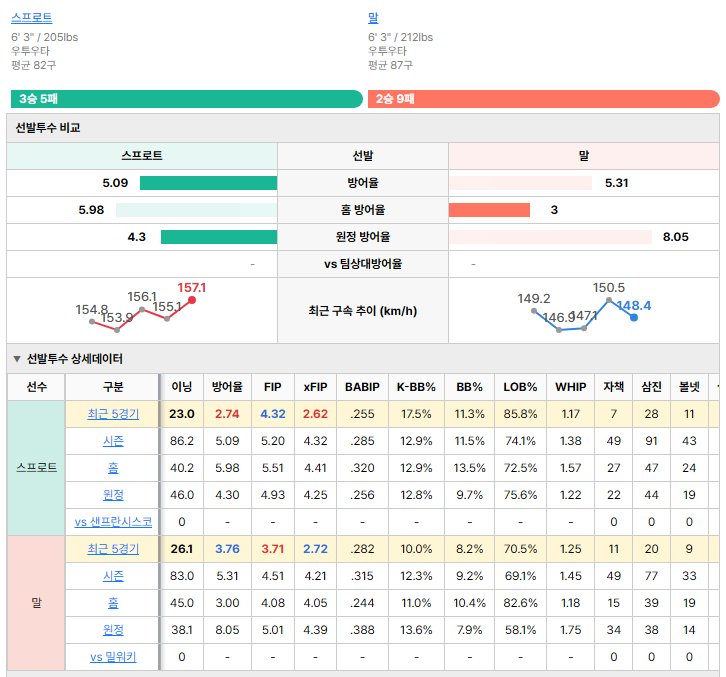Viewport: 726px width, 677px height.
Task: Open the 말 player profile link at the top
Action: [373, 18]
